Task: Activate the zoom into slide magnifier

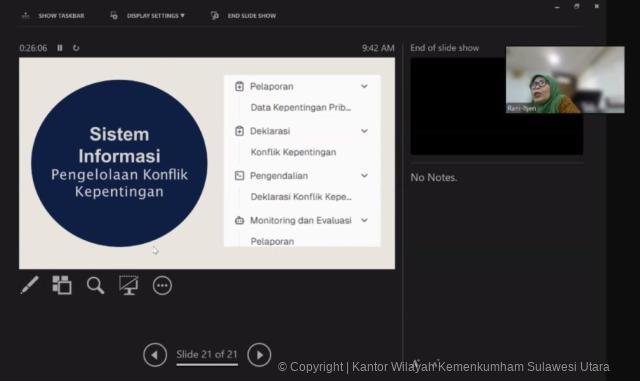Action: point(96,285)
